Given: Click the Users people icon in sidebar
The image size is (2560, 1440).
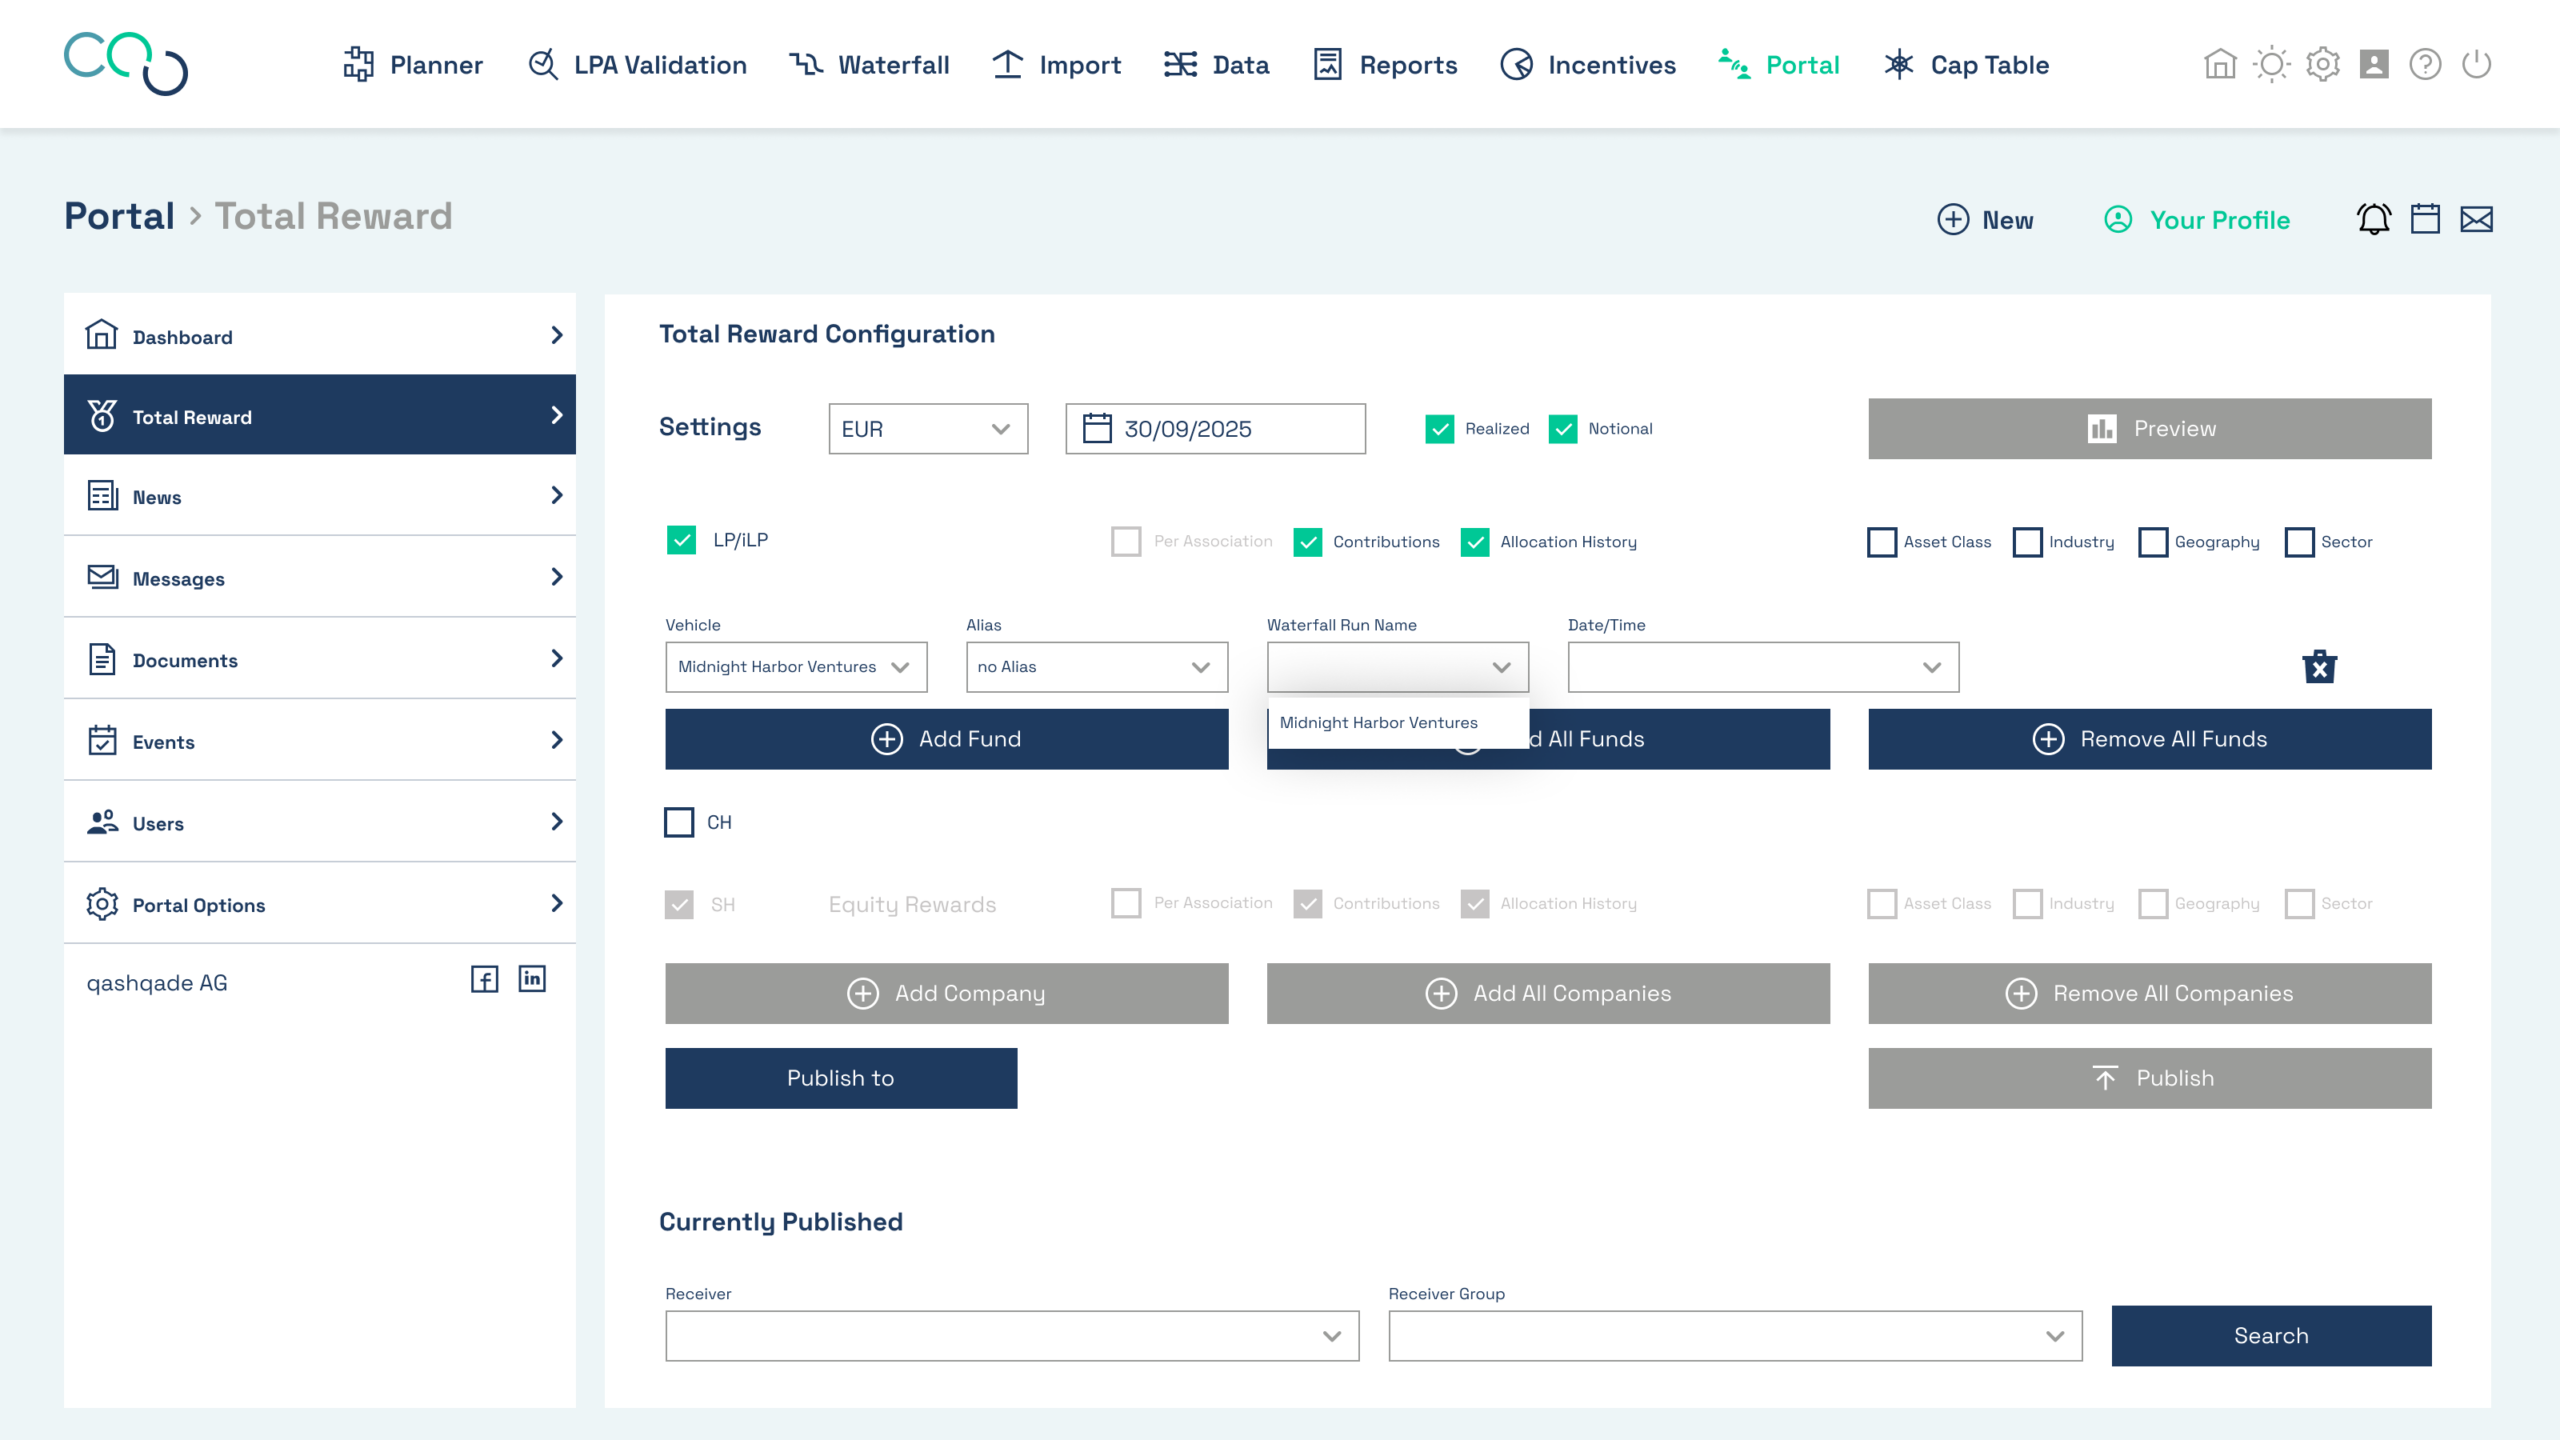Looking at the screenshot, I should coord(102,822).
